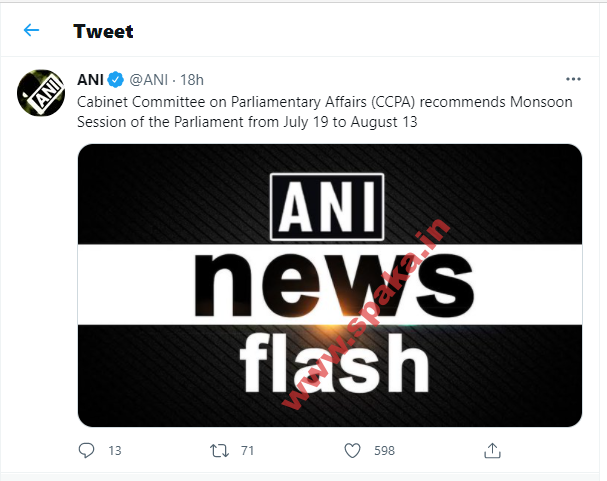
Task: Click the @ANI handle
Action: point(148,79)
